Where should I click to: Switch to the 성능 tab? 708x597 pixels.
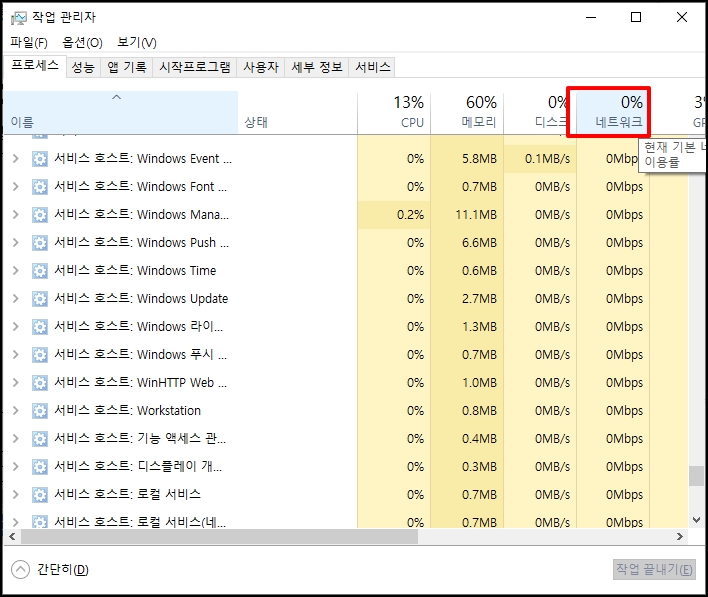pyautogui.click(x=83, y=67)
